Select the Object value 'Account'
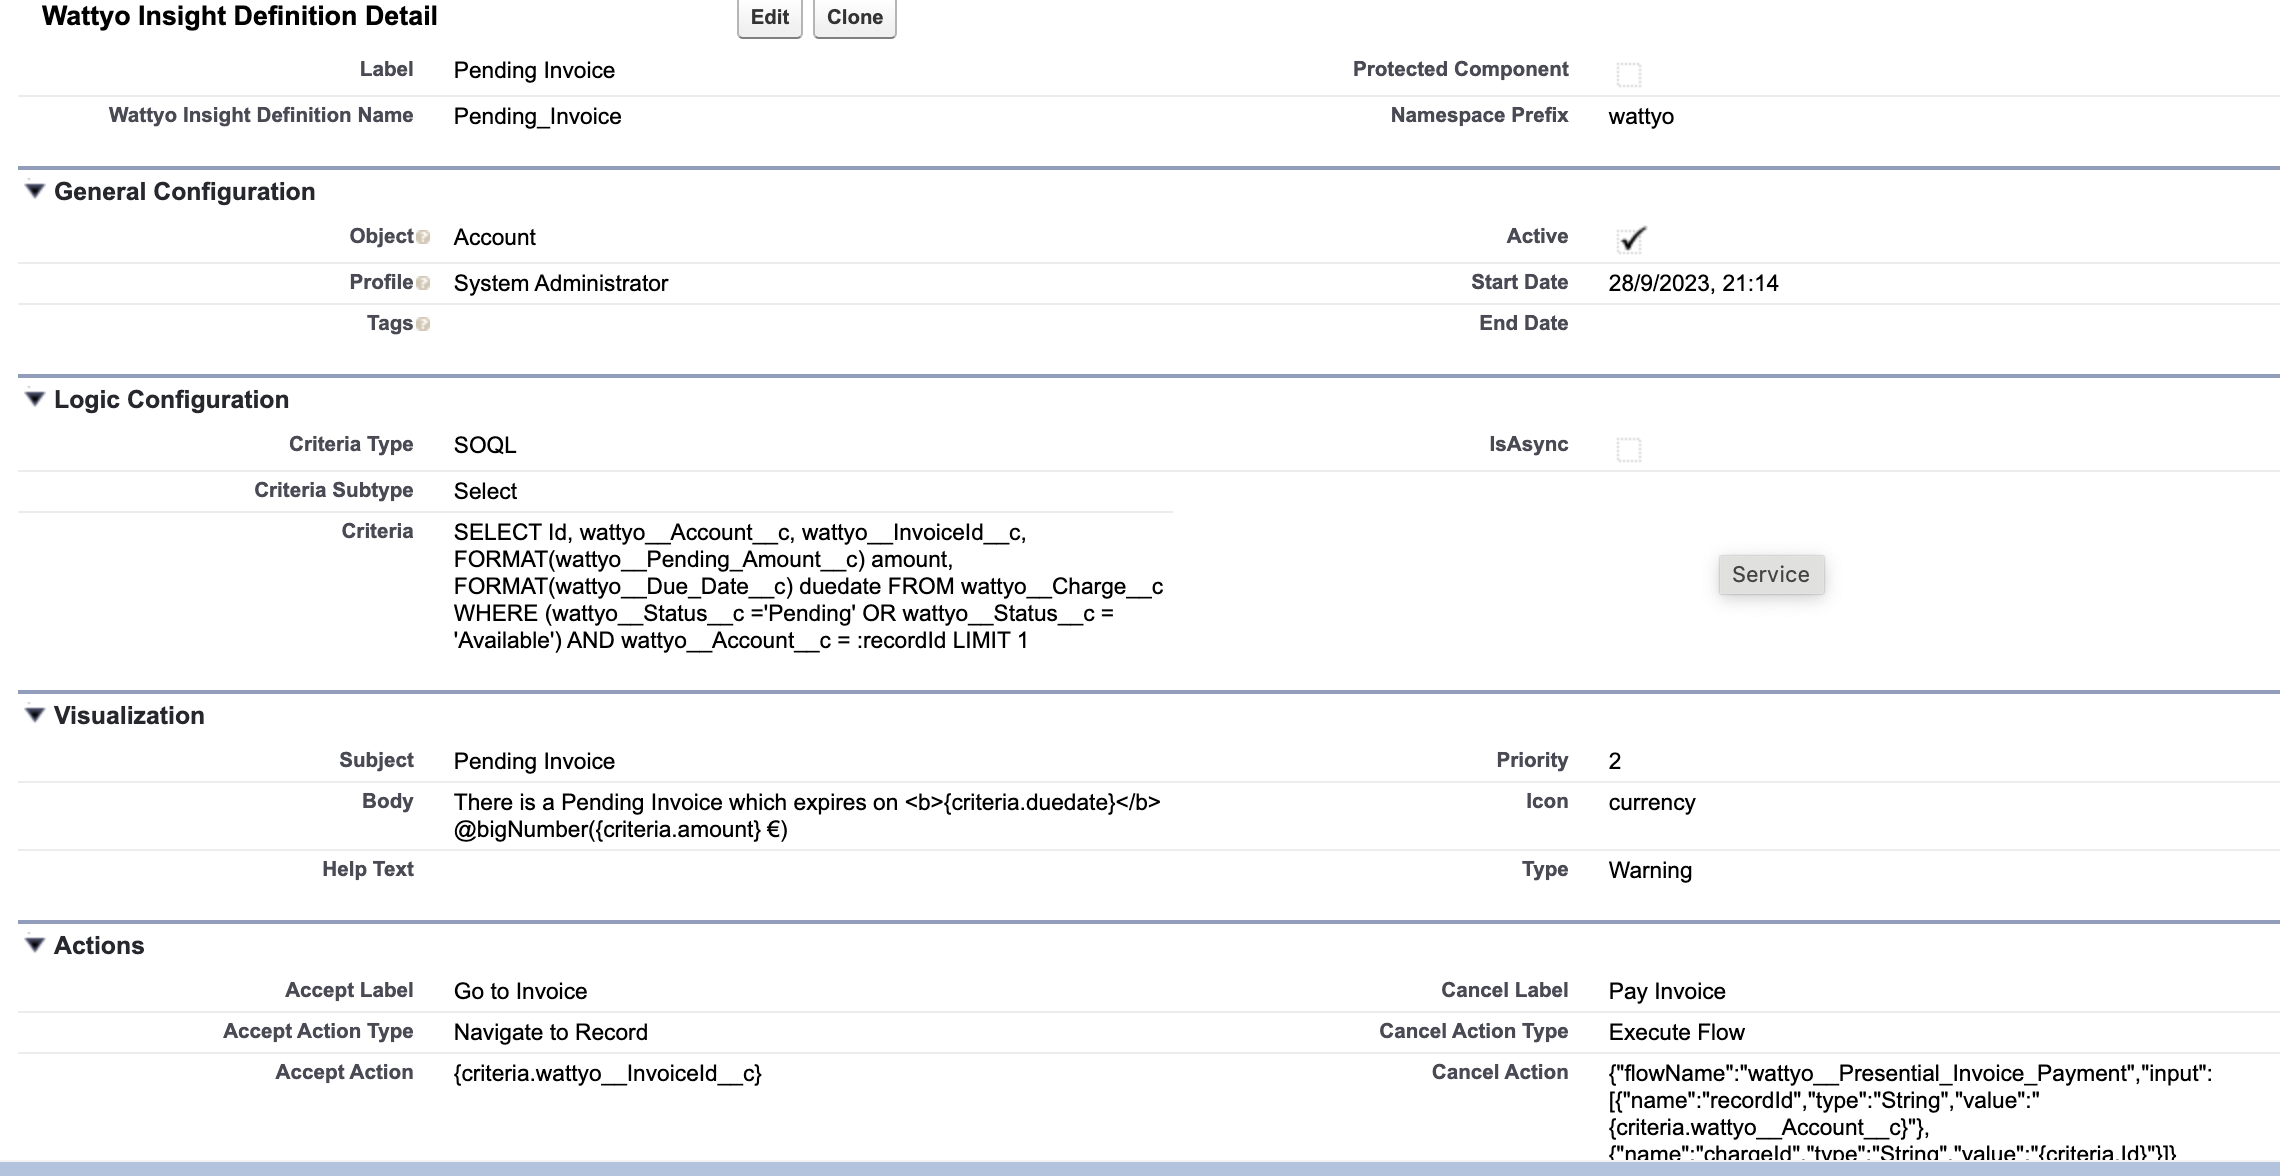This screenshot has height=1176, width=2280. [495, 237]
